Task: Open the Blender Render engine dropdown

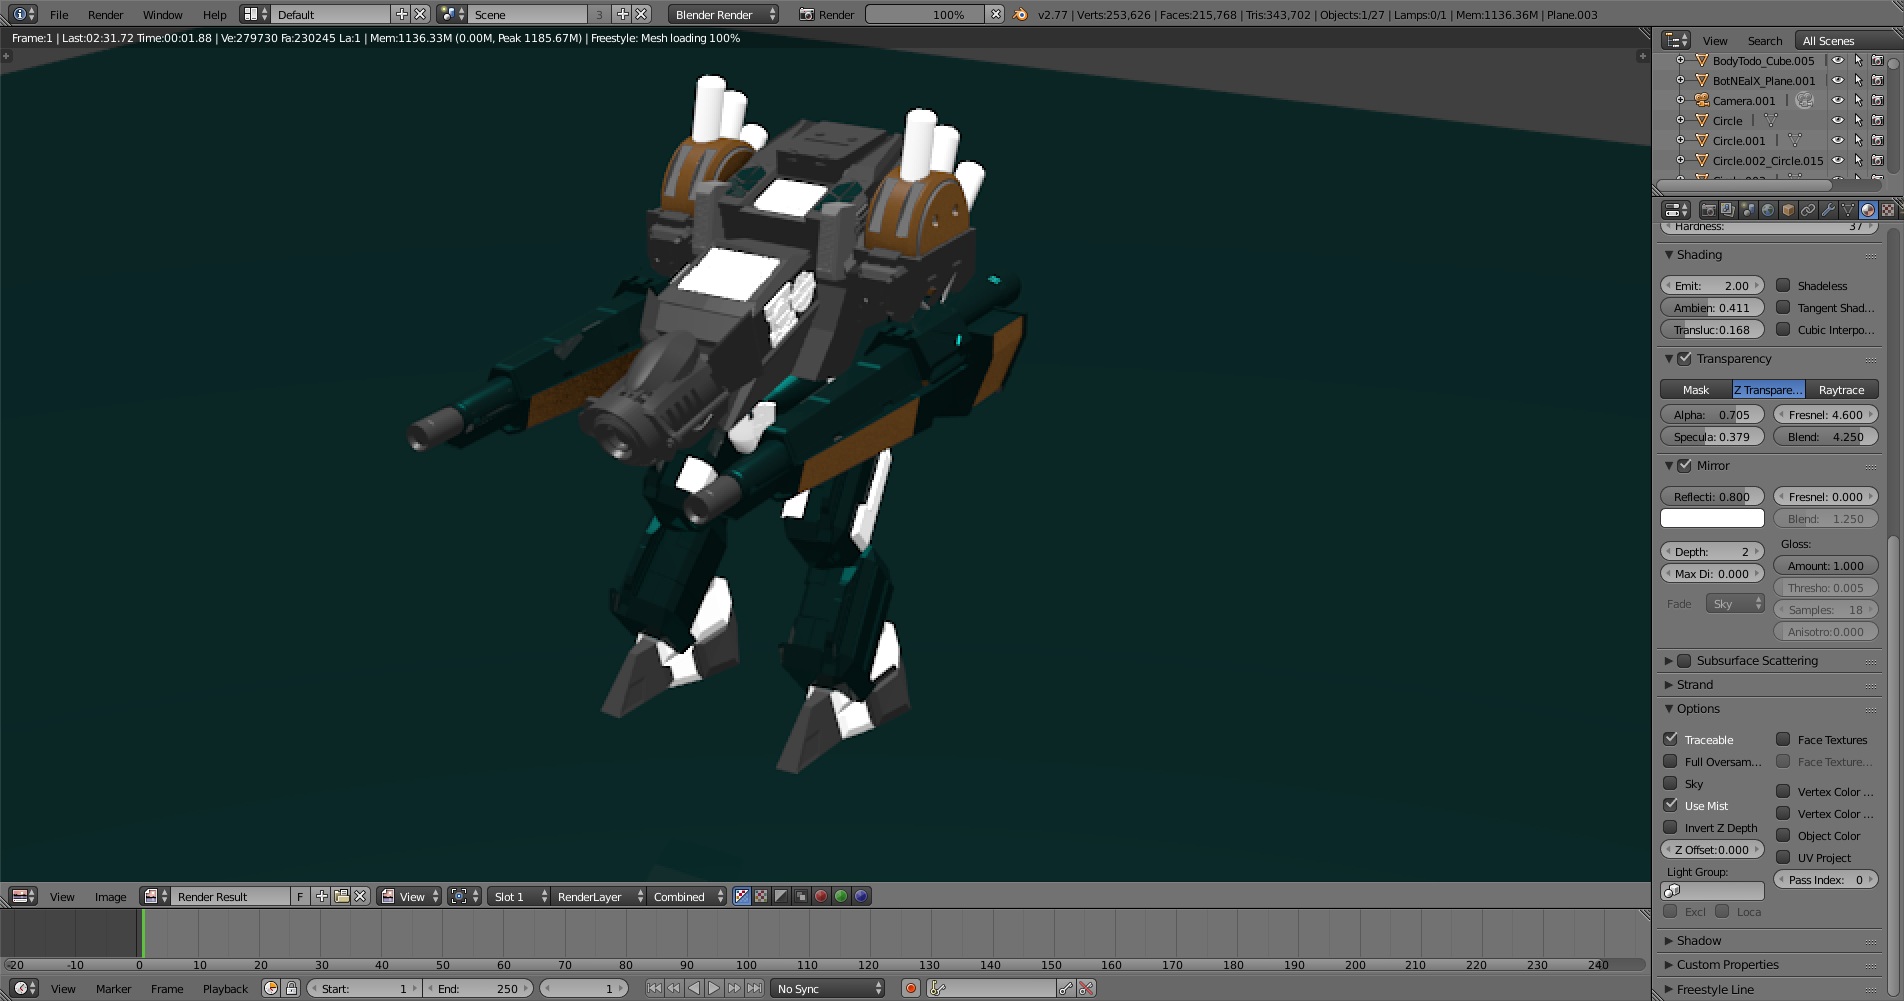Action: click(724, 14)
